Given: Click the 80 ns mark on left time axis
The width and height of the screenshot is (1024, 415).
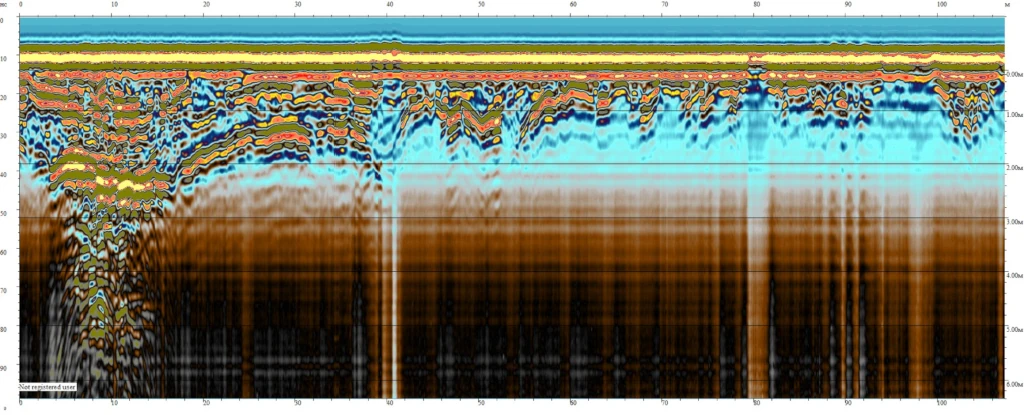Looking at the screenshot, I should [7, 329].
